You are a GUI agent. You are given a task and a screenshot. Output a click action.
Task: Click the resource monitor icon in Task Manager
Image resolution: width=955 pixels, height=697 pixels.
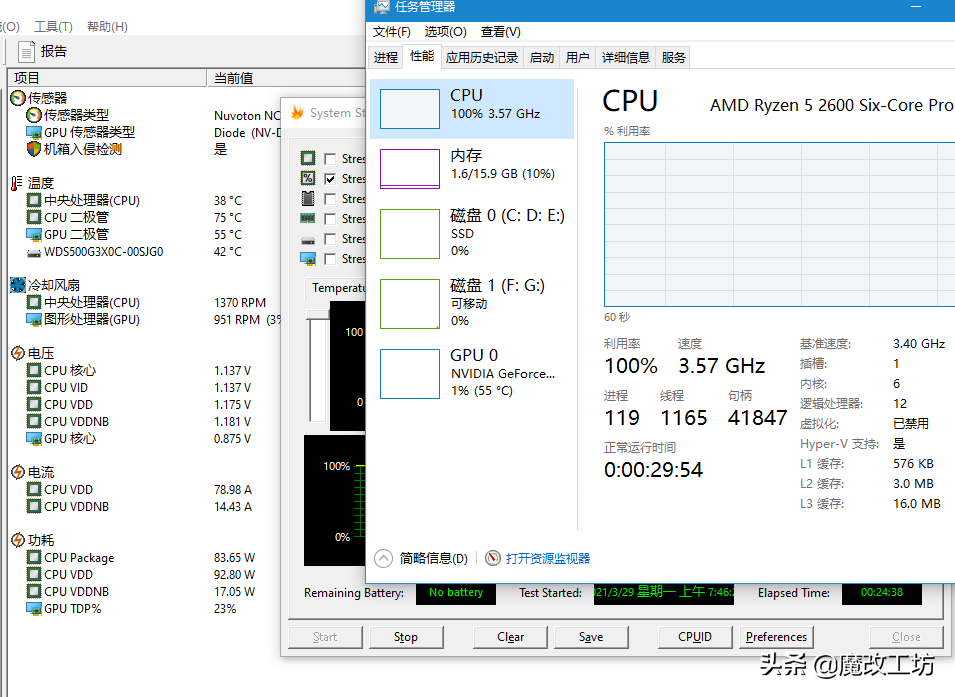pyautogui.click(x=493, y=558)
